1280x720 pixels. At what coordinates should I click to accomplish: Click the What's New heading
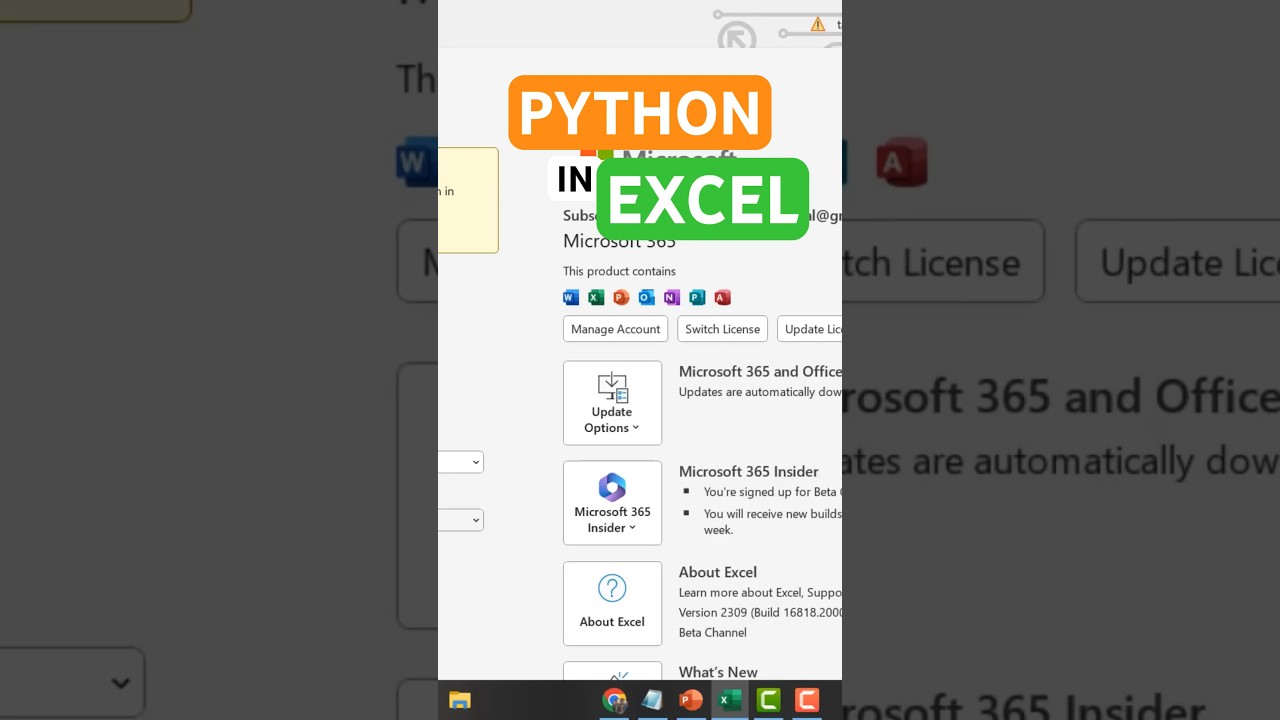[x=718, y=672]
